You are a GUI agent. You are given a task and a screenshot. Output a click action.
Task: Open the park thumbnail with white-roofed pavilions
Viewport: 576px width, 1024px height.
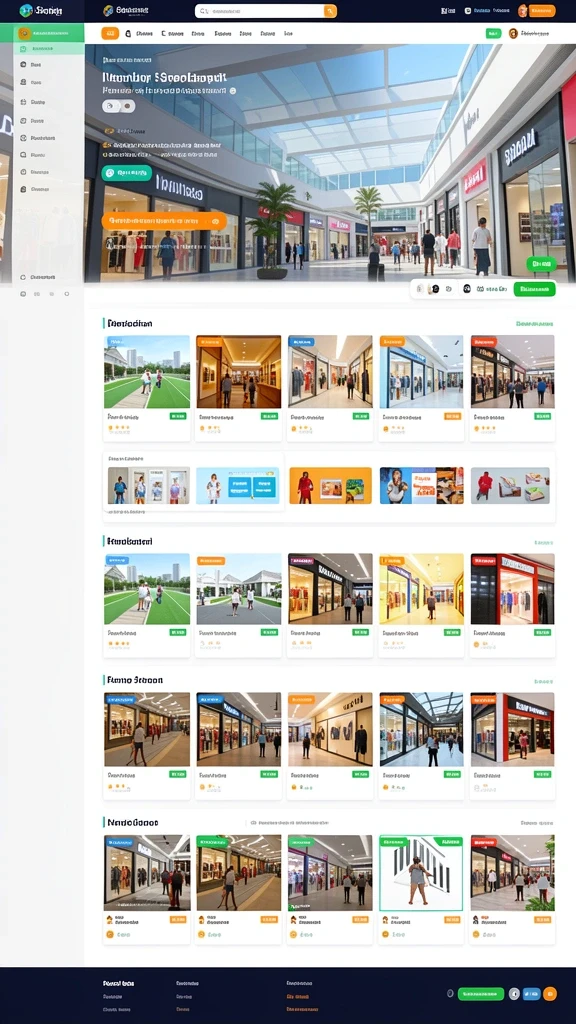click(x=238, y=589)
